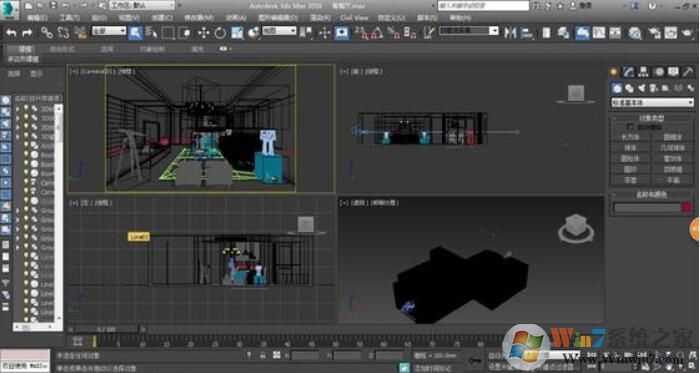Activate the Select and Rotate tool
This screenshot has height=373, width=700.
[x=220, y=32]
